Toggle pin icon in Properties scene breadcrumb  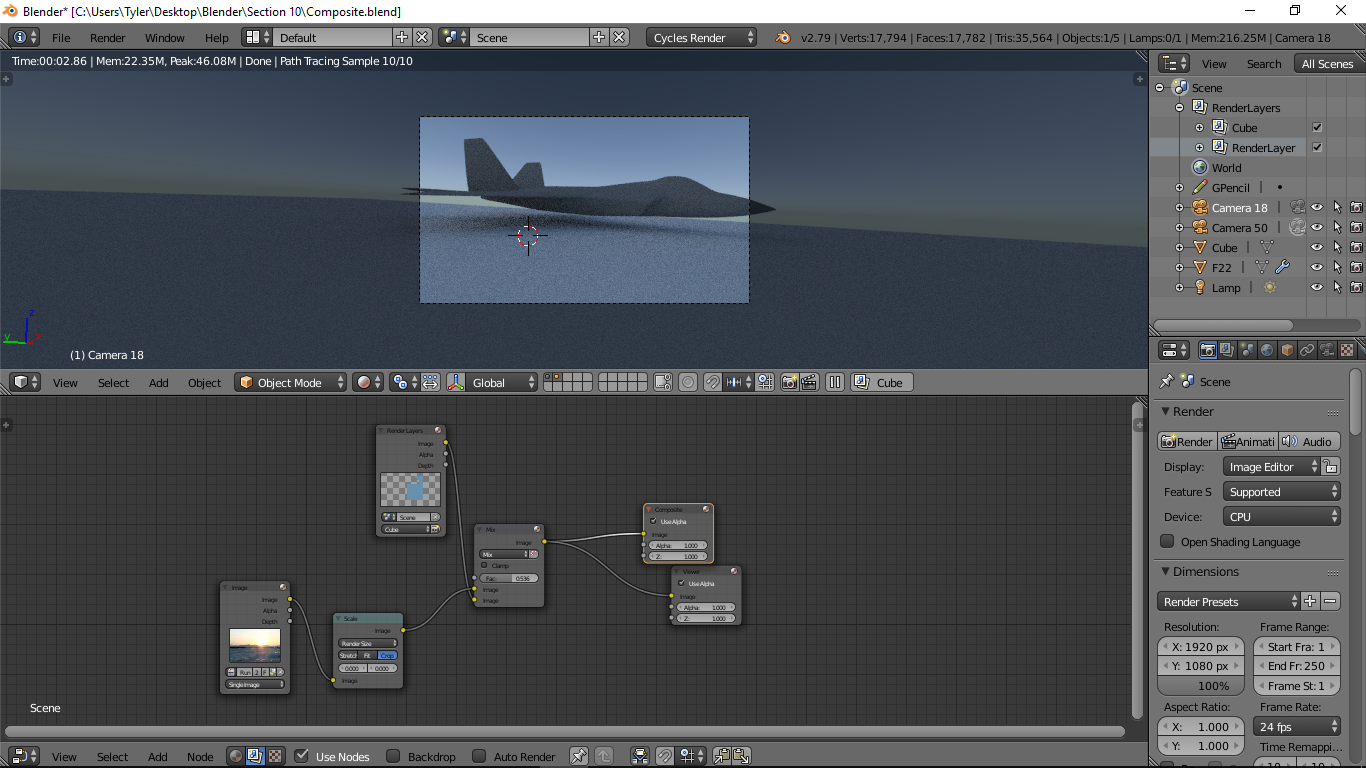1166,381
